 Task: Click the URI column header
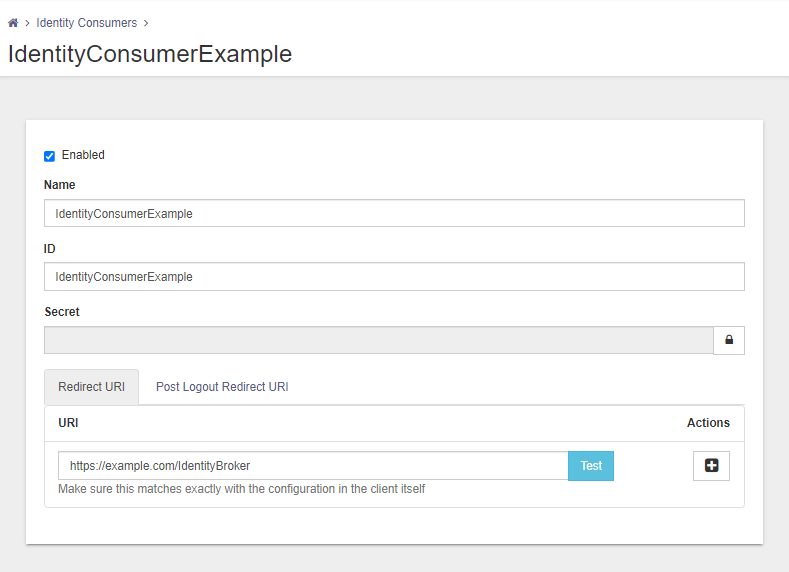tap(68, 423)
